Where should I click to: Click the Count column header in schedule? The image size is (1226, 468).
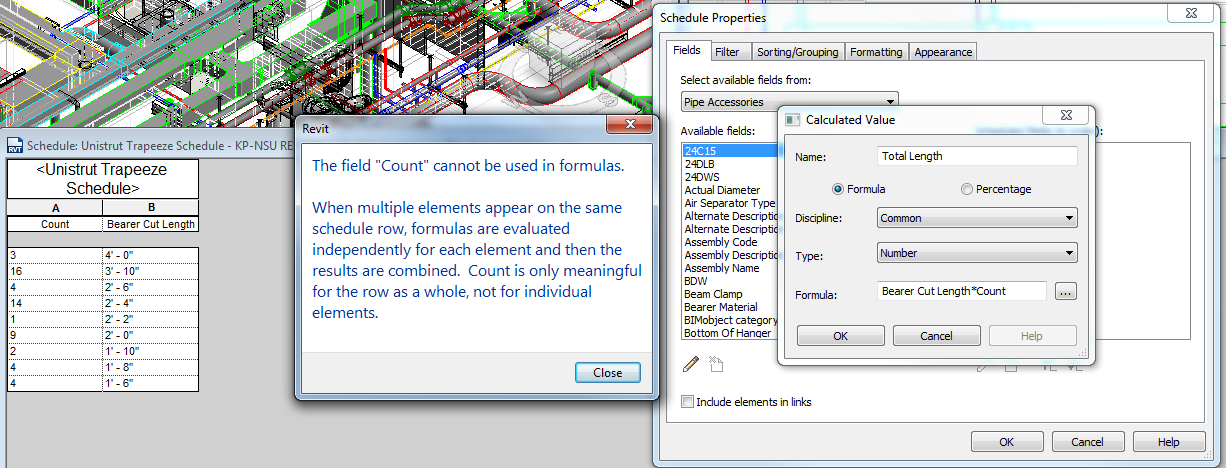pos(55,224)
